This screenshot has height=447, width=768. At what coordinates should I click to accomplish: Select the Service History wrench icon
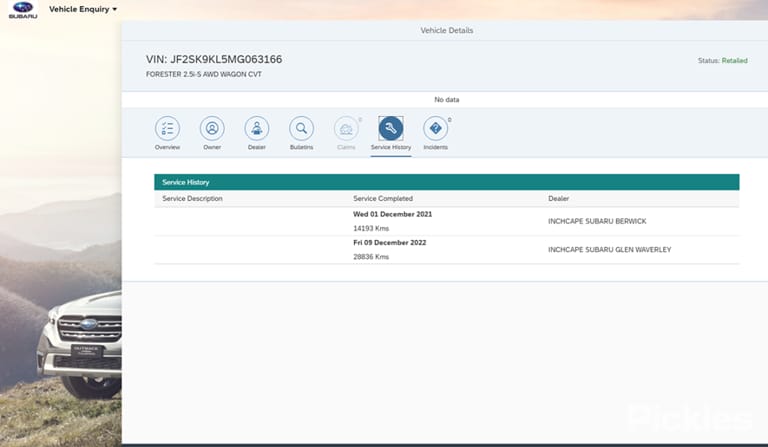coord(391,128)
